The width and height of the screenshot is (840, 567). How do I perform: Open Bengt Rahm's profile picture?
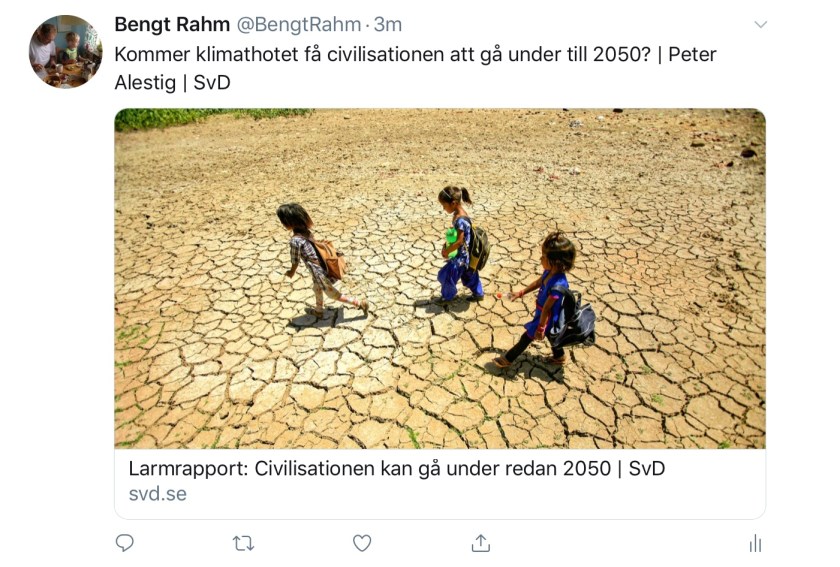click(x=65, y=52)
